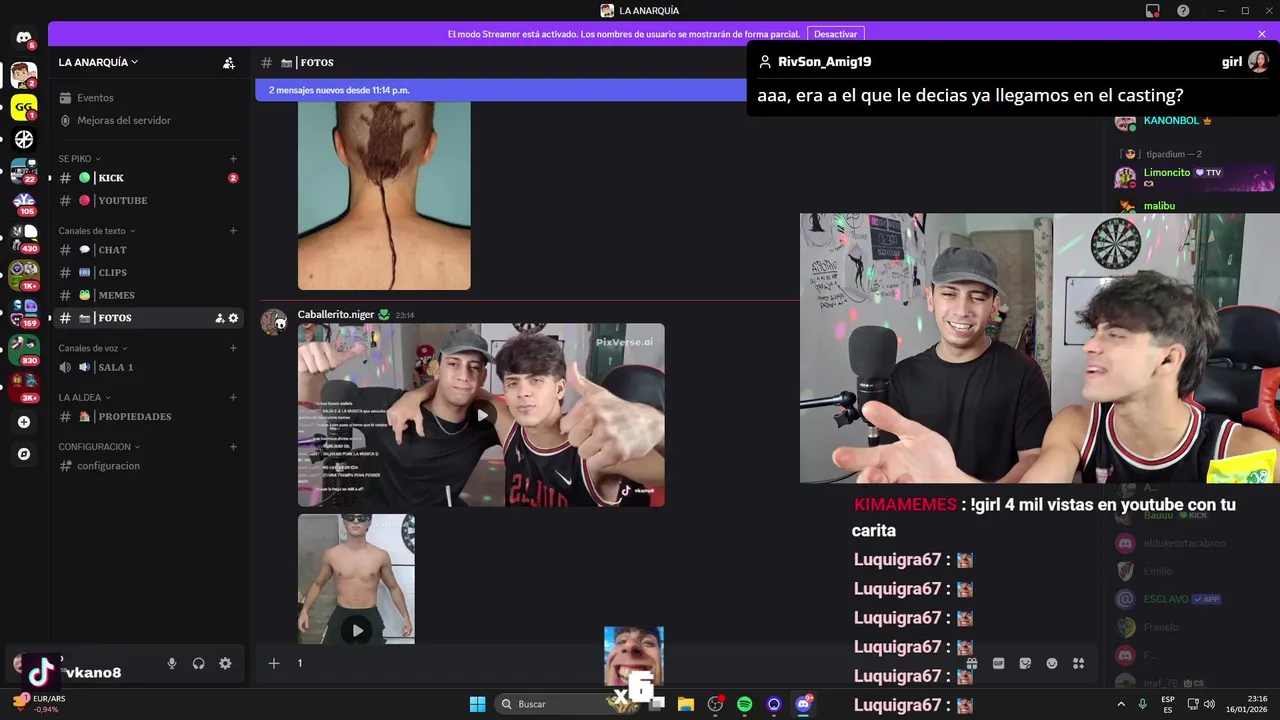Open the volume icon in the system tray
The height and width of the screenshot is (720, 1280).
coord(1208,704)
